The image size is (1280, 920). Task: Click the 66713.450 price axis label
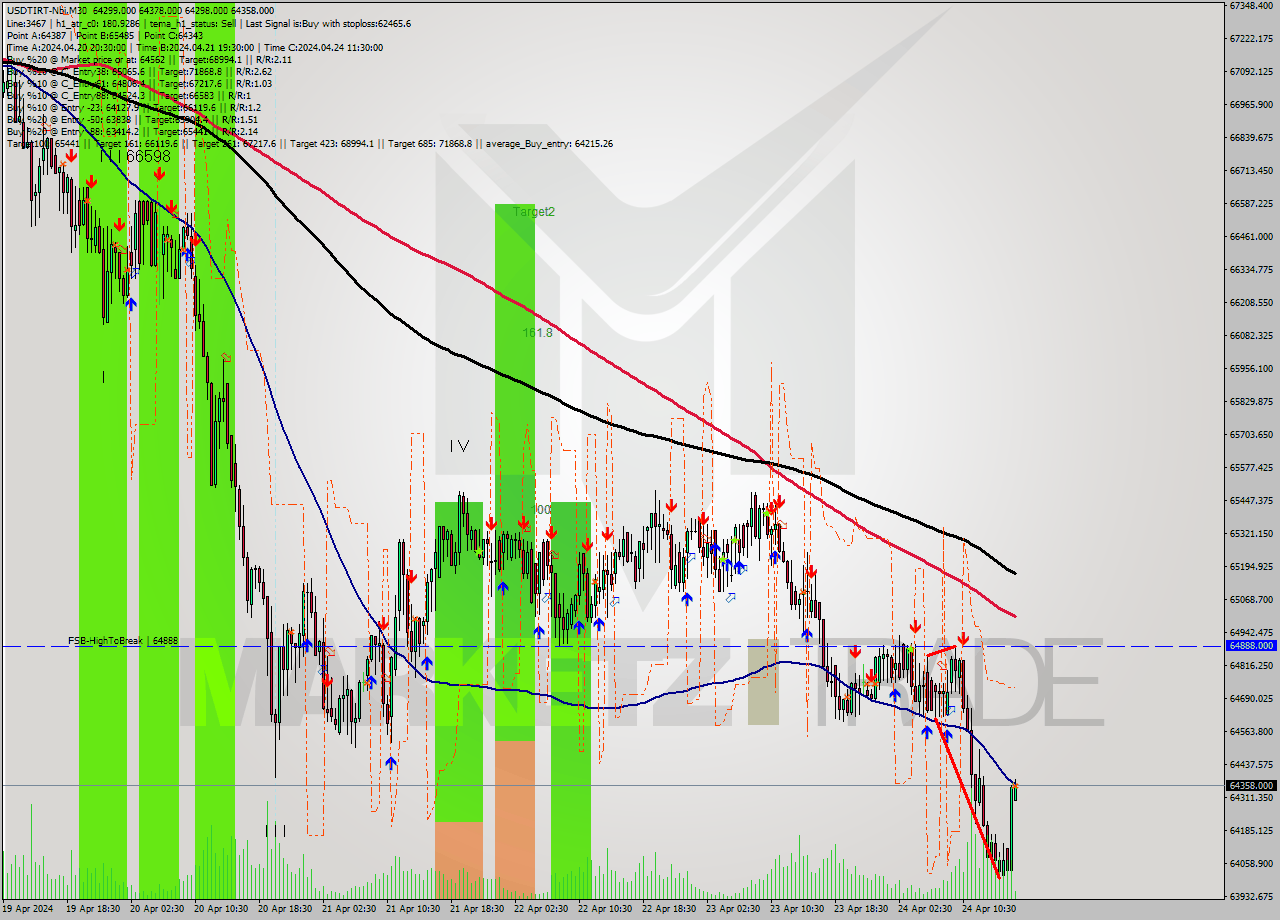point(1251,170)
